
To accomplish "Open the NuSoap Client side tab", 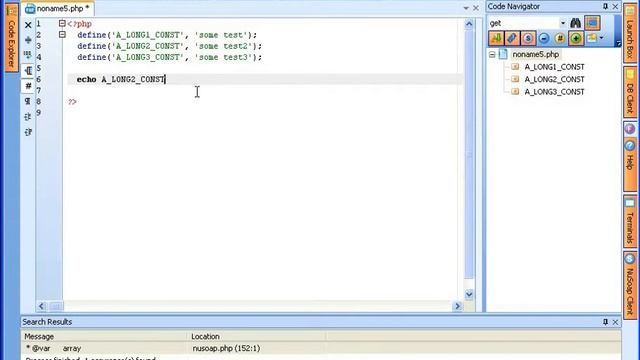I will (x=630, y=284).
